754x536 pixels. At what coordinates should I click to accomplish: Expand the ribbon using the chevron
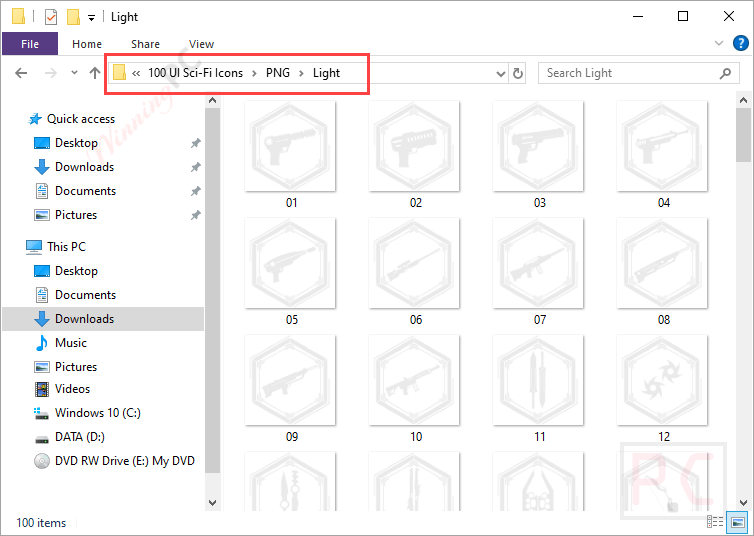pyautogui.click(x=719, y=44)
